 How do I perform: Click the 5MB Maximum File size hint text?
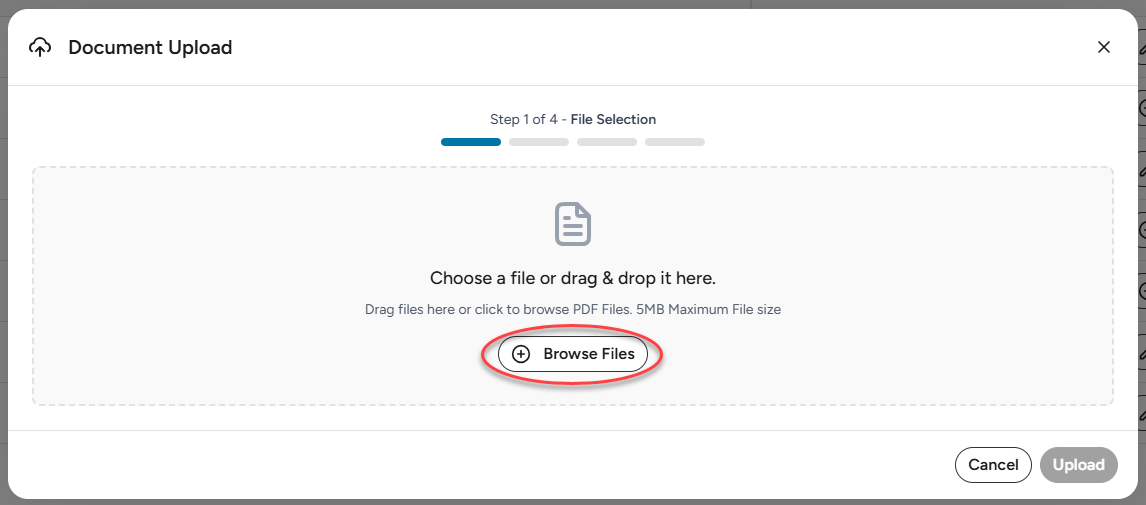point(709,309)
